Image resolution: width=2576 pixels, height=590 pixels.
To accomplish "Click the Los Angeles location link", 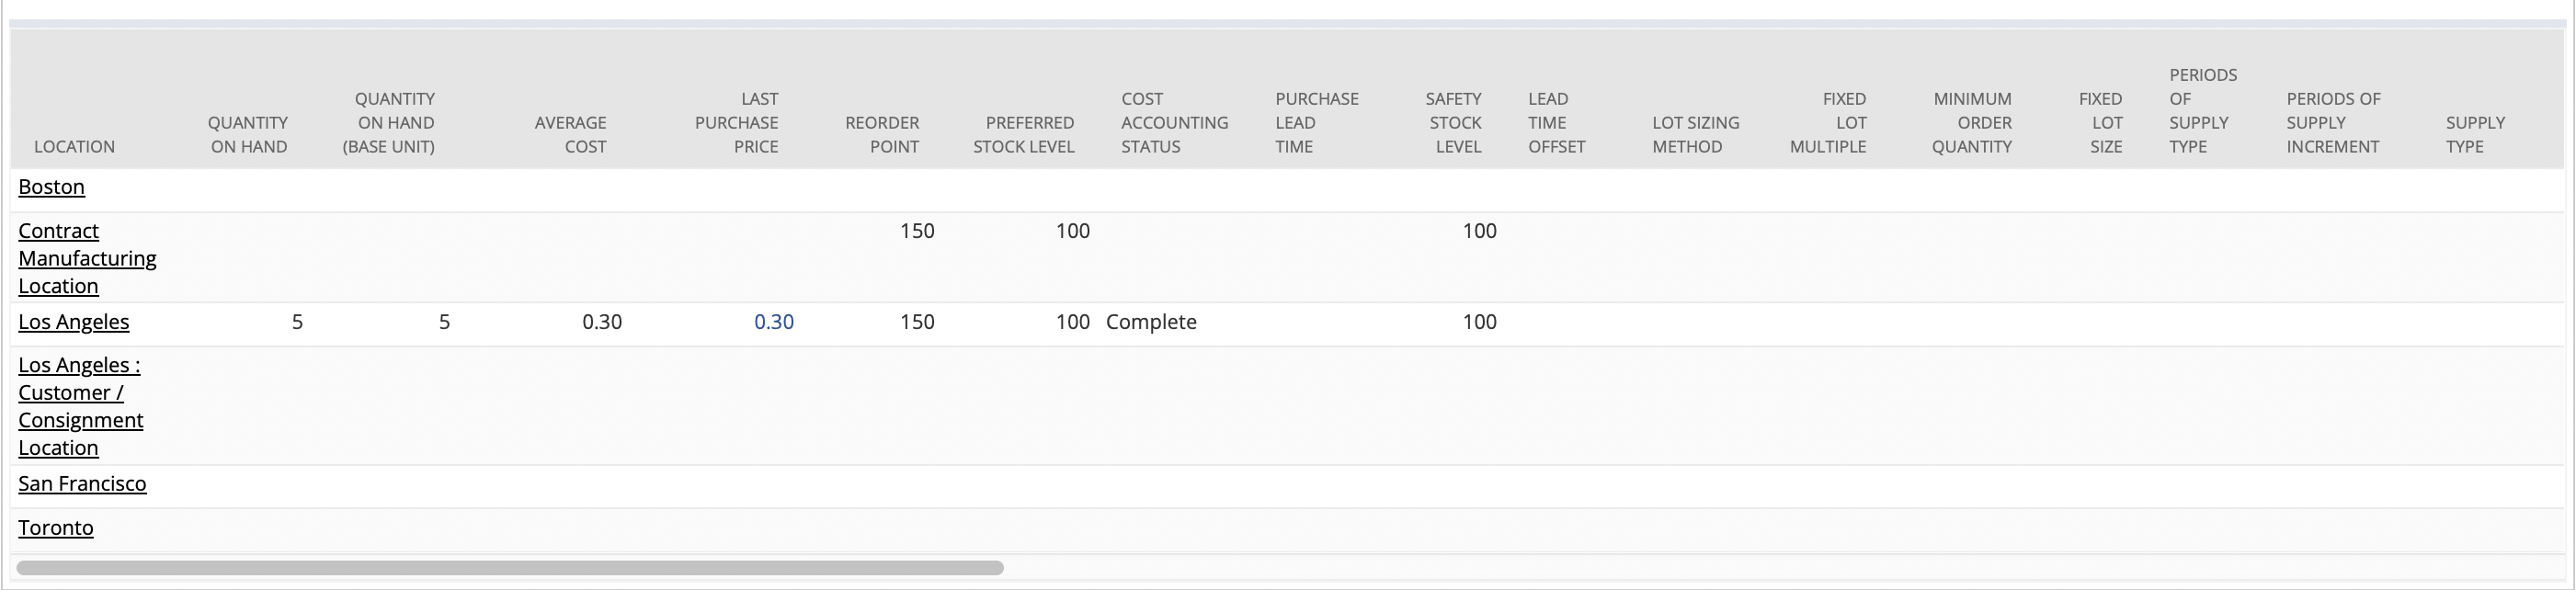I will pyautogui.click(x=73, y=322).
